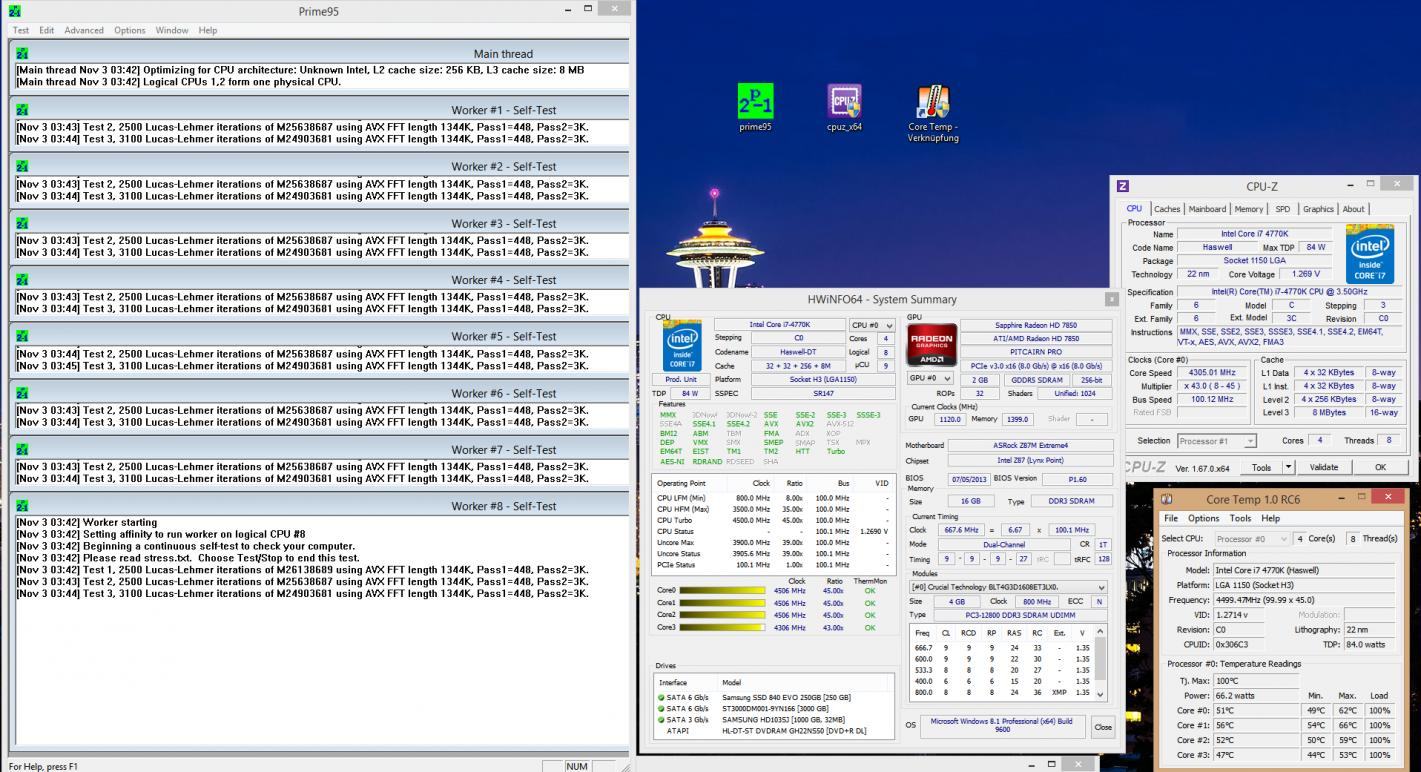1421x772 pixels.
Task: Click the Worker #5 window icon
Action: (x=22, y=337)
